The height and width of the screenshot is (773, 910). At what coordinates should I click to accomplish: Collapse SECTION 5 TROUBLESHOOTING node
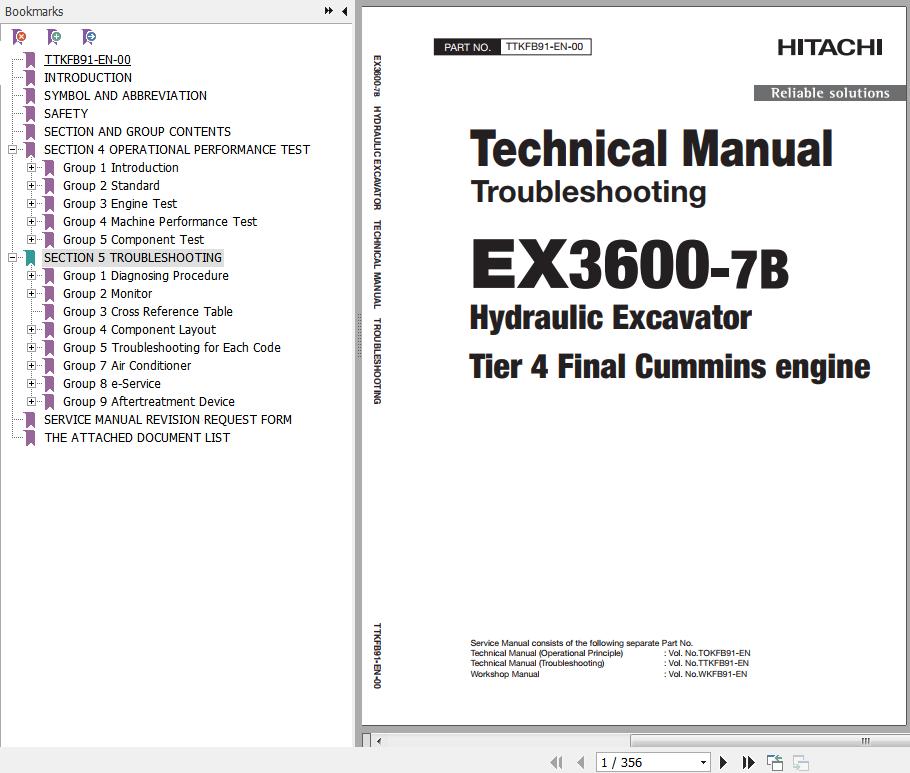(12, 257)
